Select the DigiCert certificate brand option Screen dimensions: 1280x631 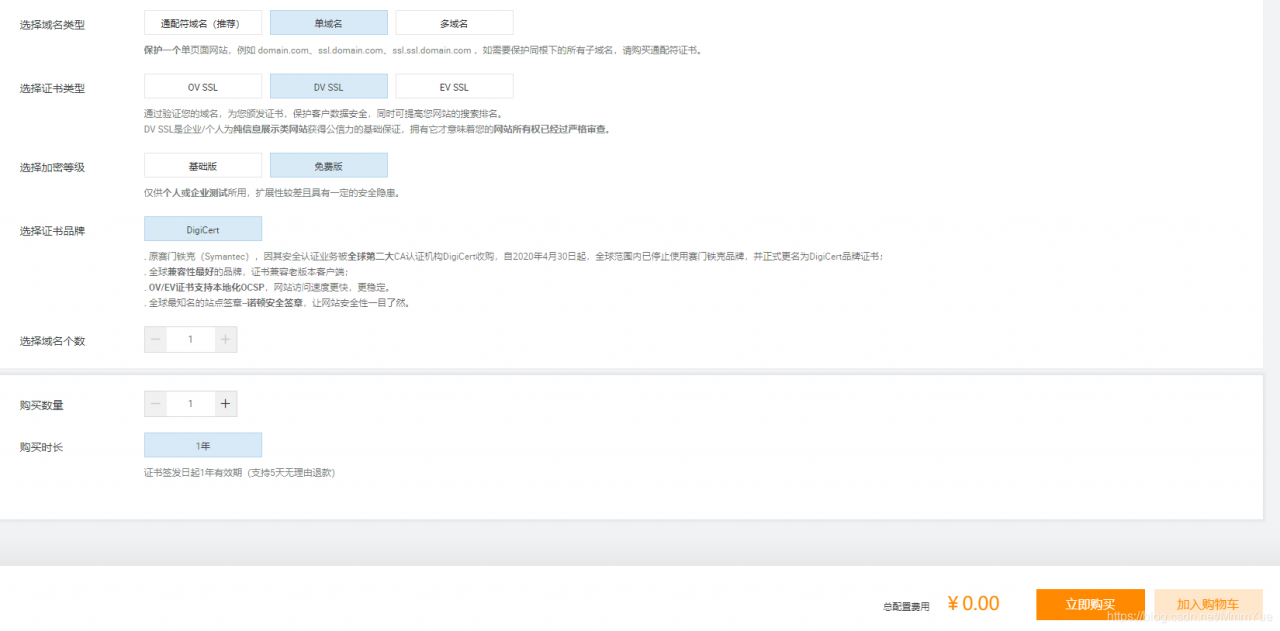203,228
